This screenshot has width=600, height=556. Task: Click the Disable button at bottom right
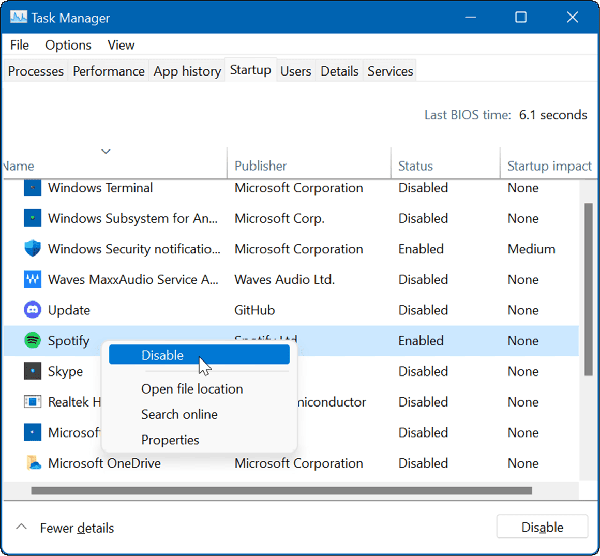click(542, 527)
